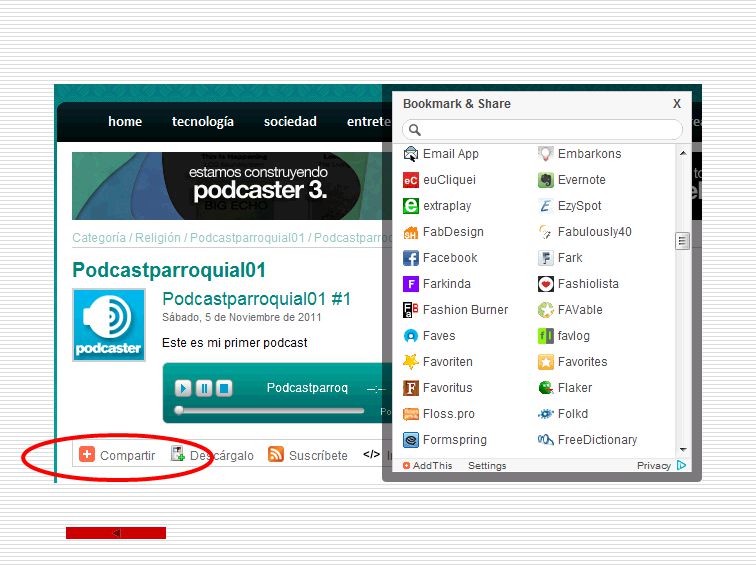The image size is (756, 567).
Task: Play the podcast audio
Action: pyautogui.click(x=183, y=388)
